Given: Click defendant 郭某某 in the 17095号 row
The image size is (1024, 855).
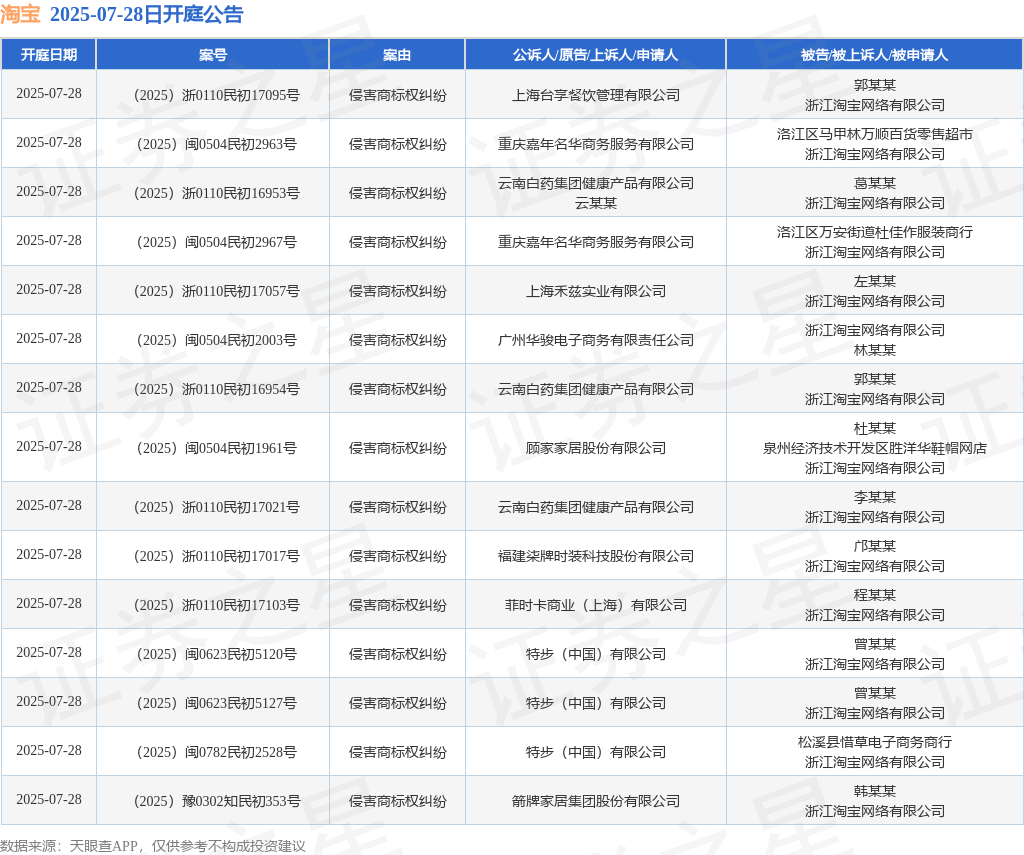Looking at the screenshot, I should pyautogui.click(x=874, y=85).
